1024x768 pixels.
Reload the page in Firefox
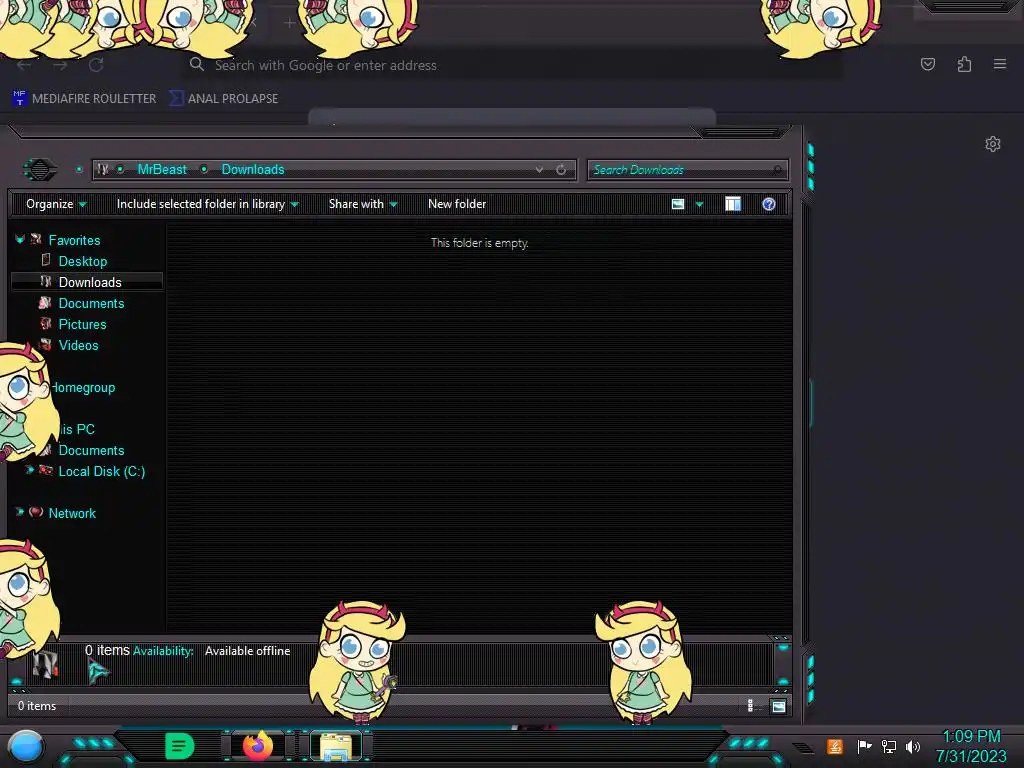pos(96,65)
